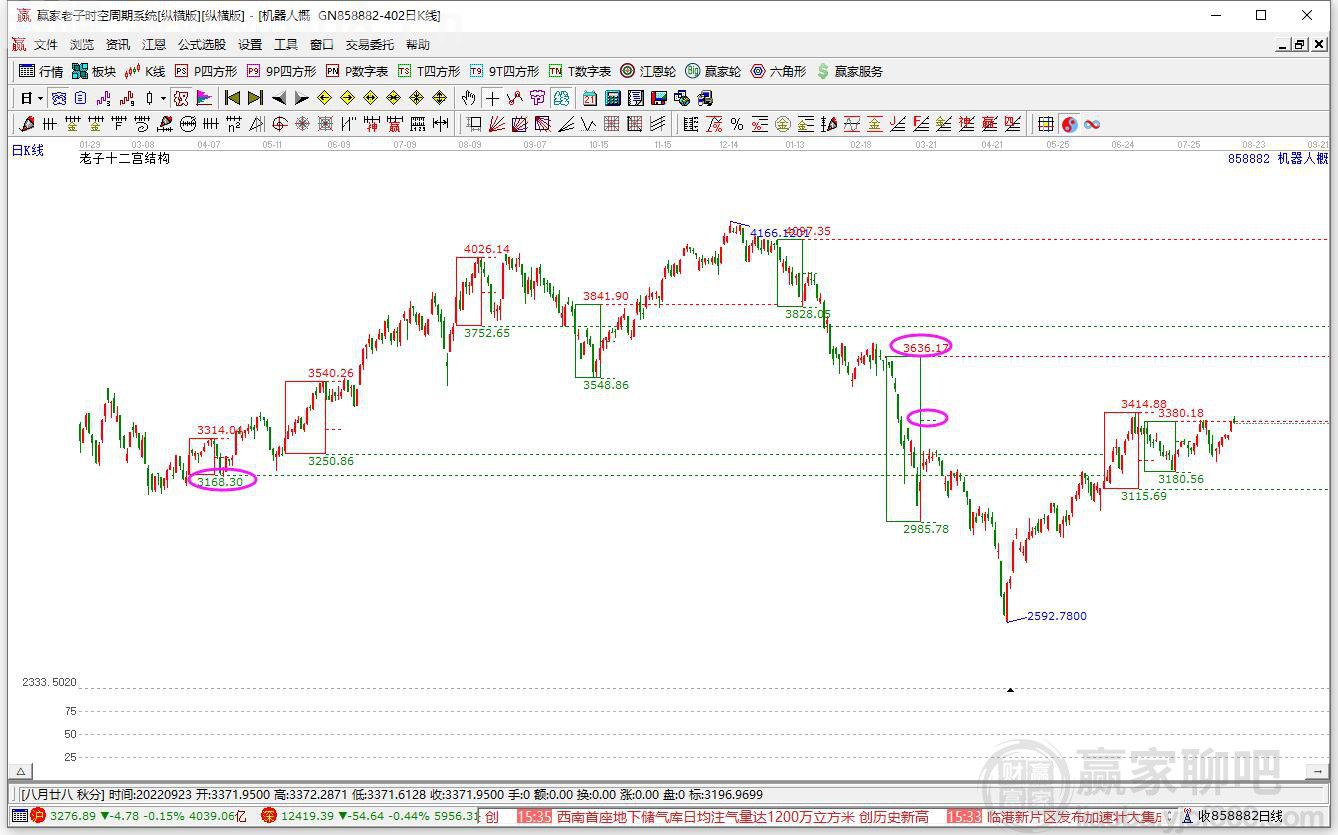Image resolution: width=1338 pixels, height=835 pixels.
Task: Restore the inner chart window
Action: (1300, 45)
